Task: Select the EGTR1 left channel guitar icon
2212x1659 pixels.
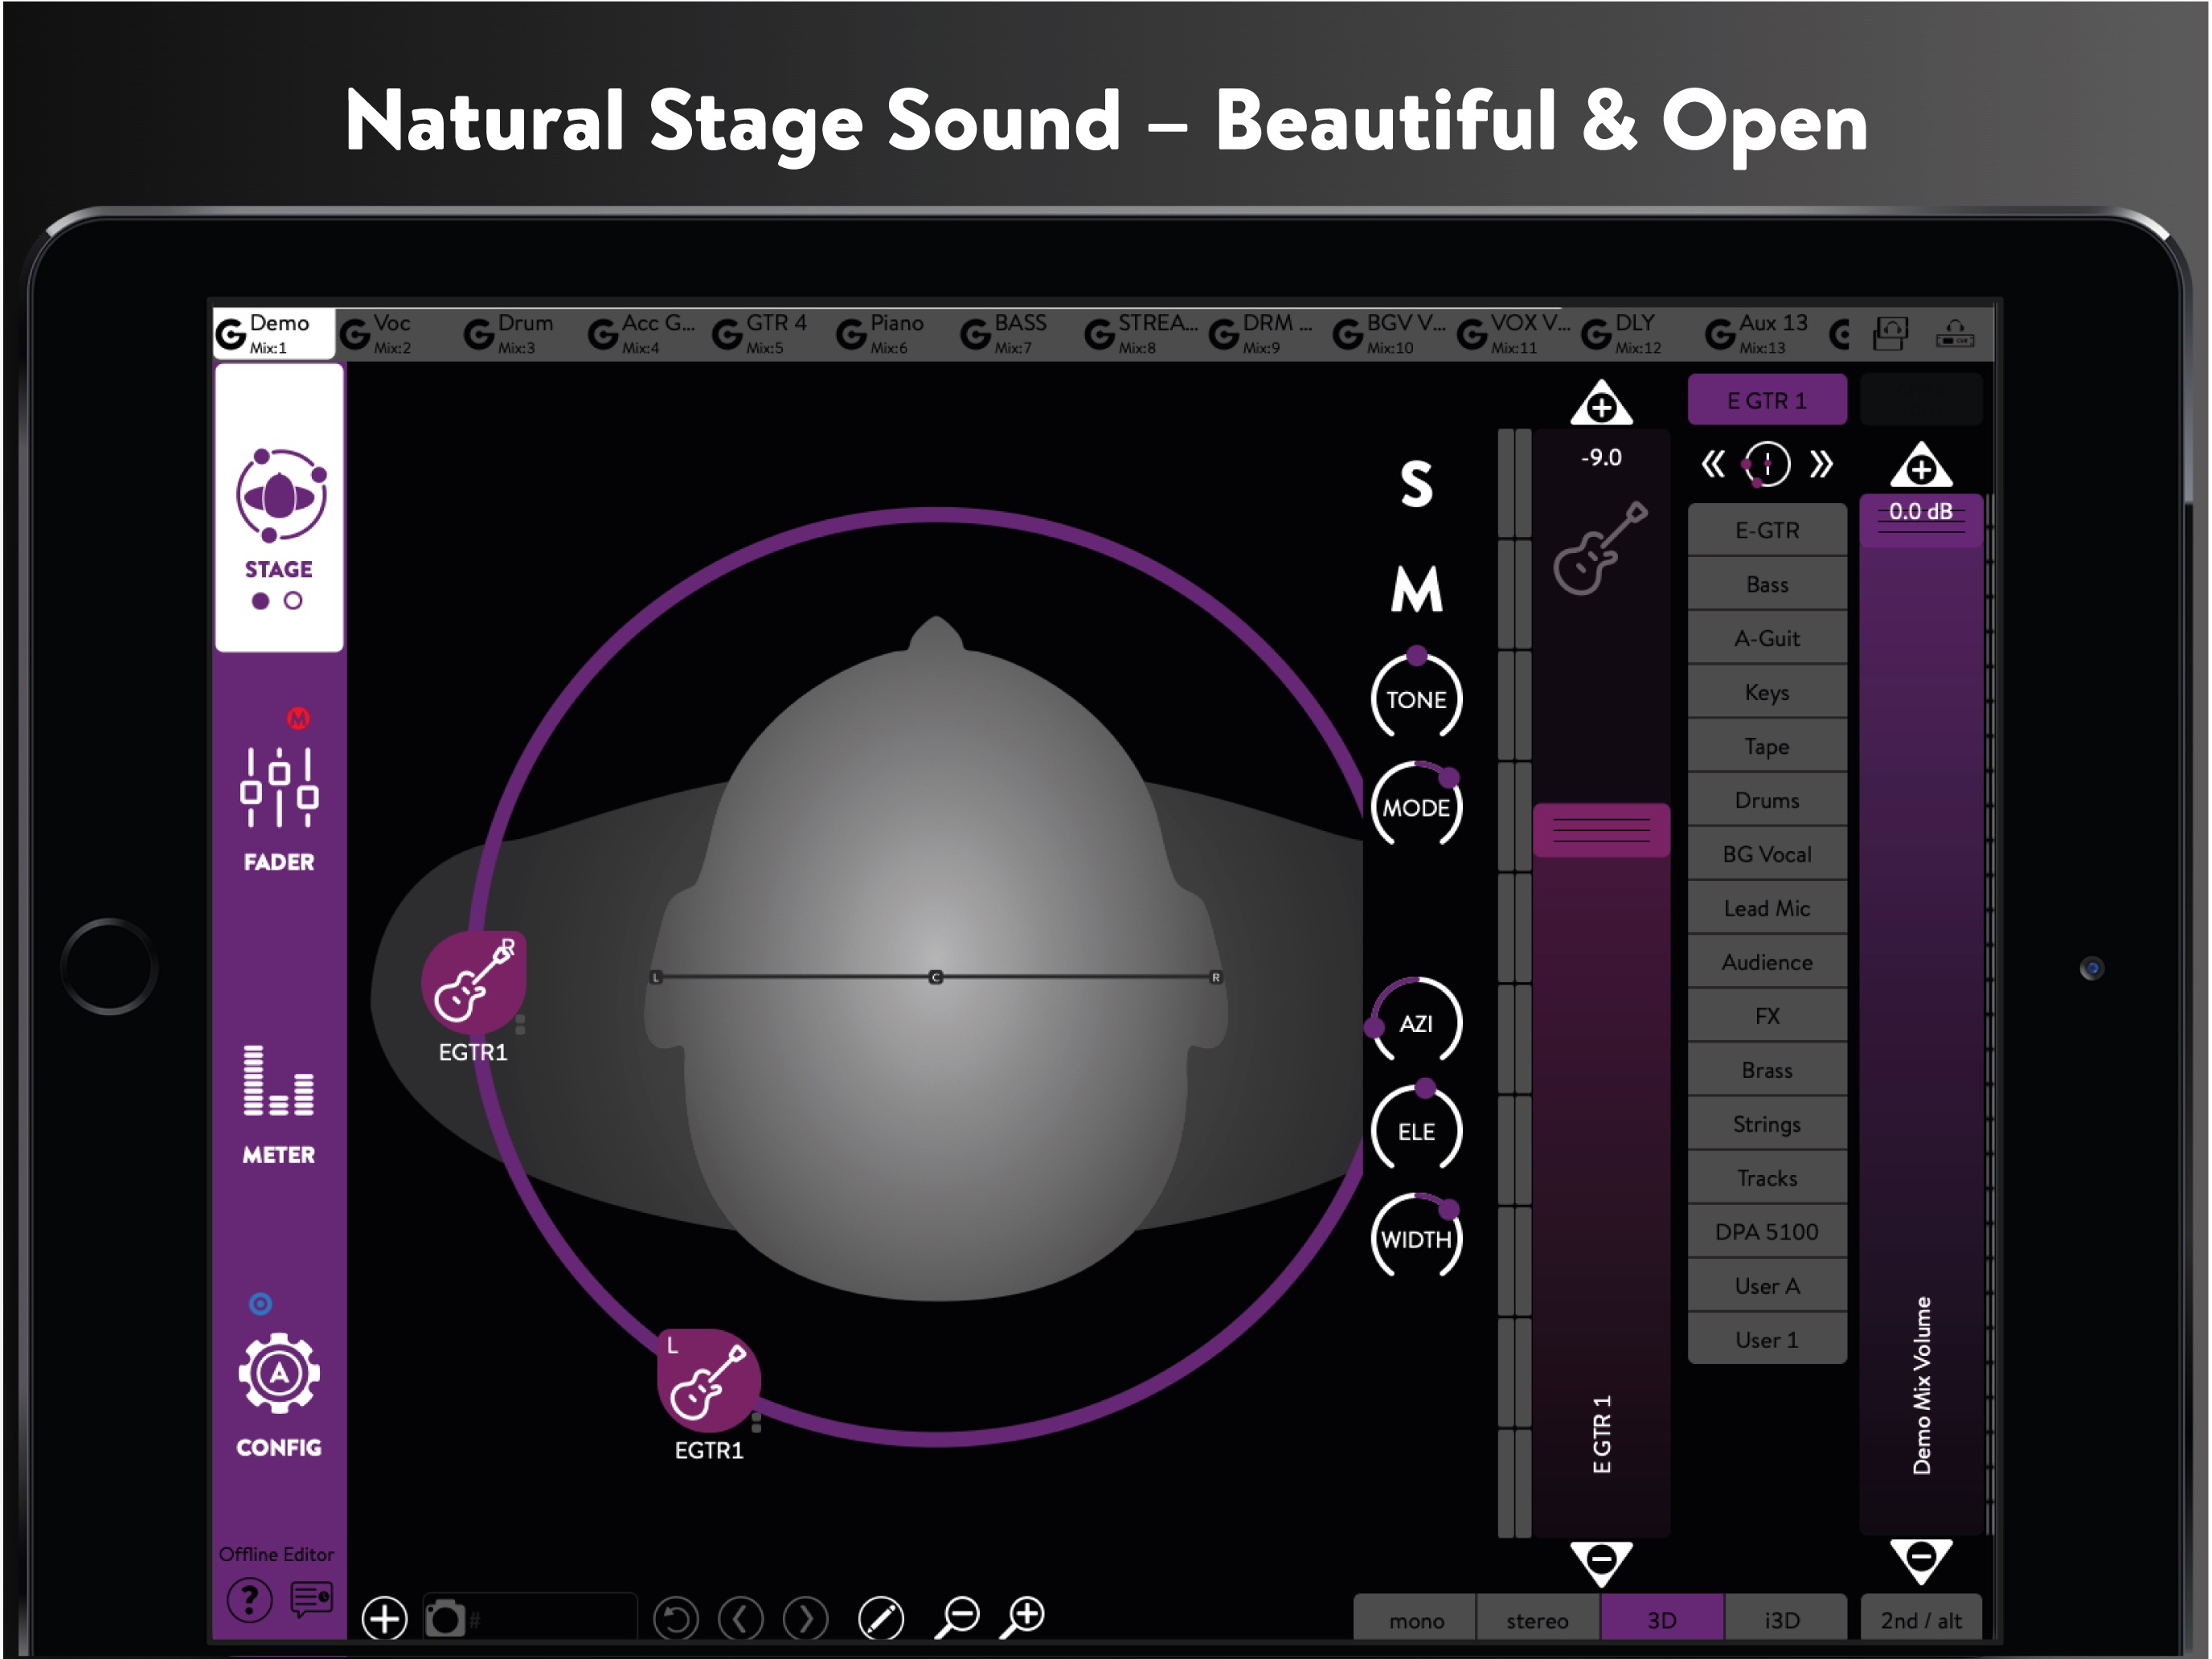Action: tap(709, 1380)
